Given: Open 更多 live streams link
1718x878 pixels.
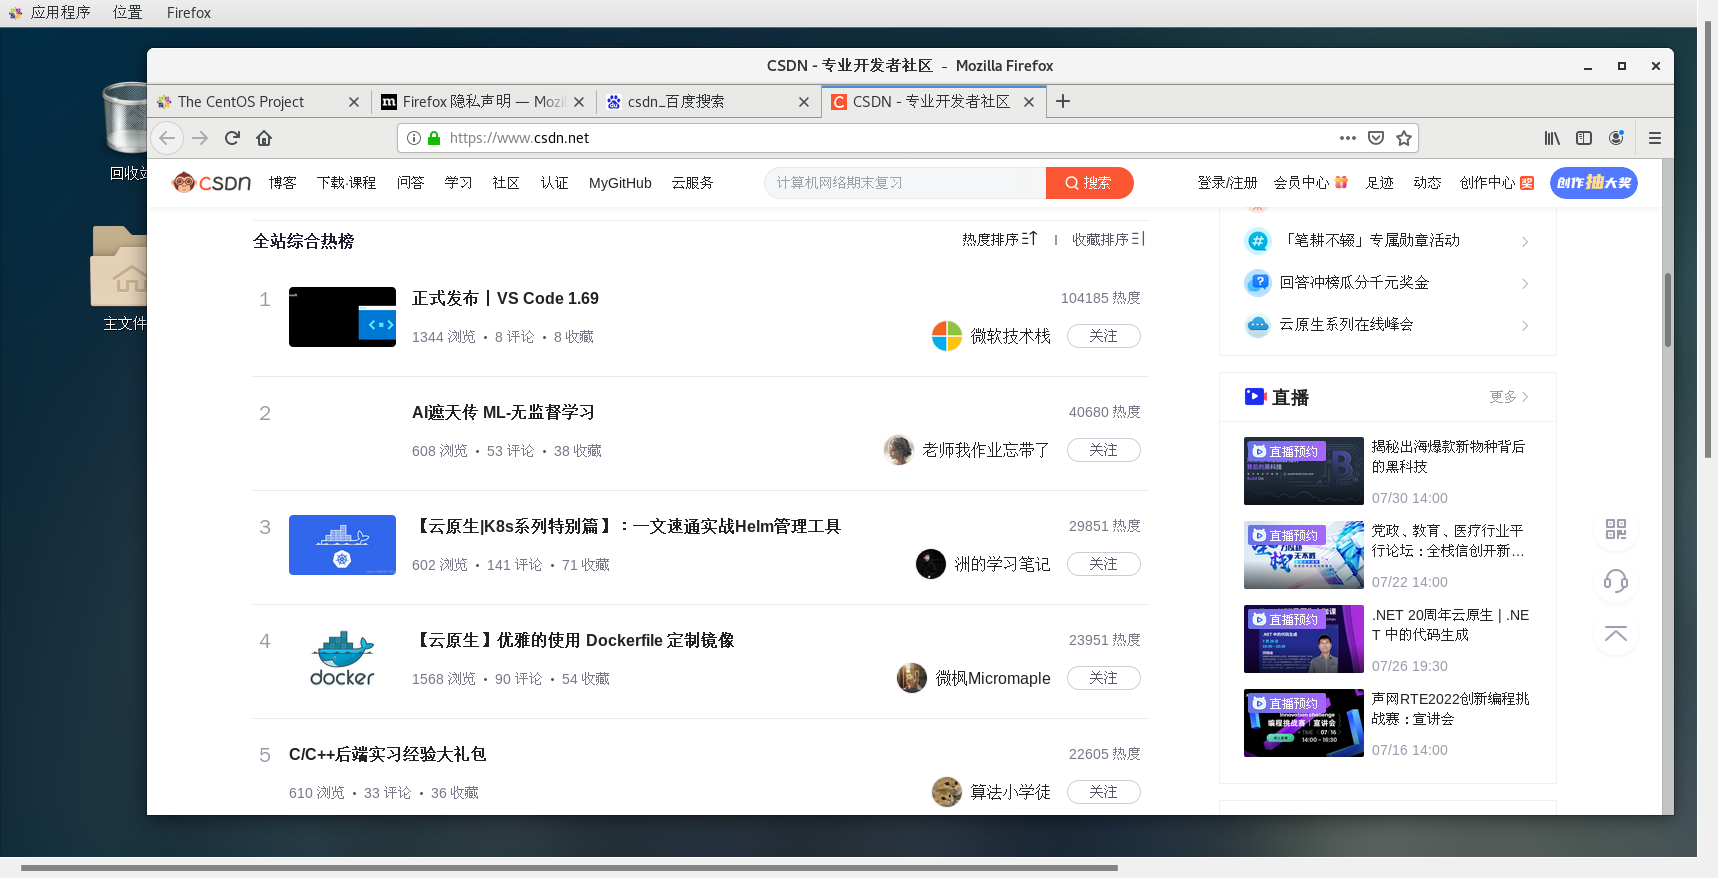Looking at the screenshot, I should 1509,397.
